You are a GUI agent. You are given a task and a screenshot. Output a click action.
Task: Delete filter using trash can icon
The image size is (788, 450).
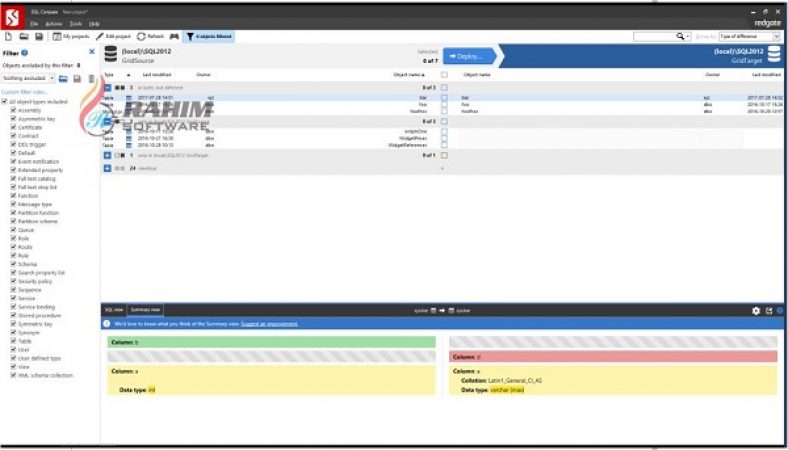[x=91, y=78]
